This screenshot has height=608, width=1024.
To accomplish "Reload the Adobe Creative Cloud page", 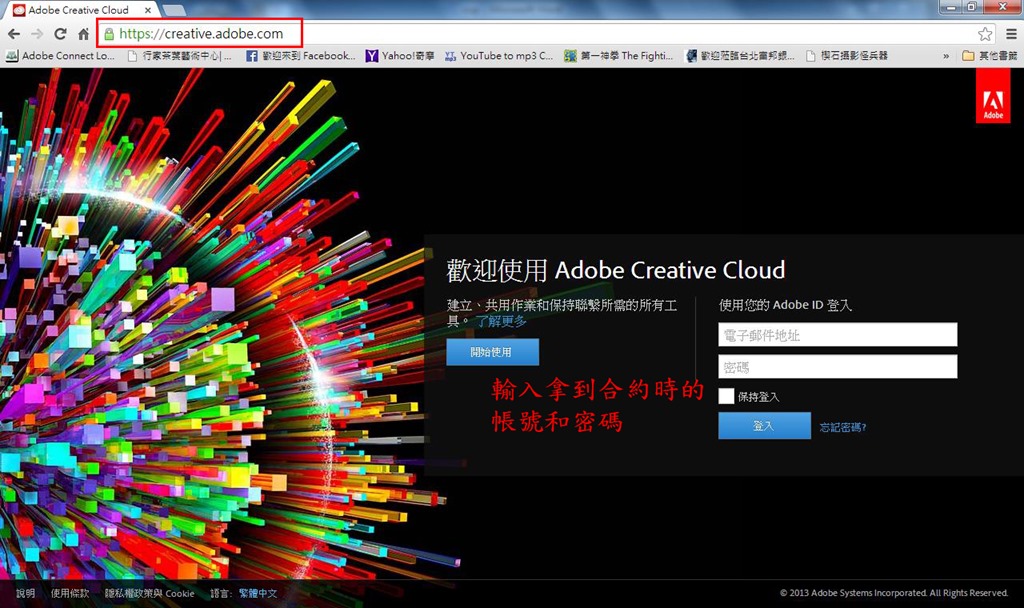I will [60, 34].
